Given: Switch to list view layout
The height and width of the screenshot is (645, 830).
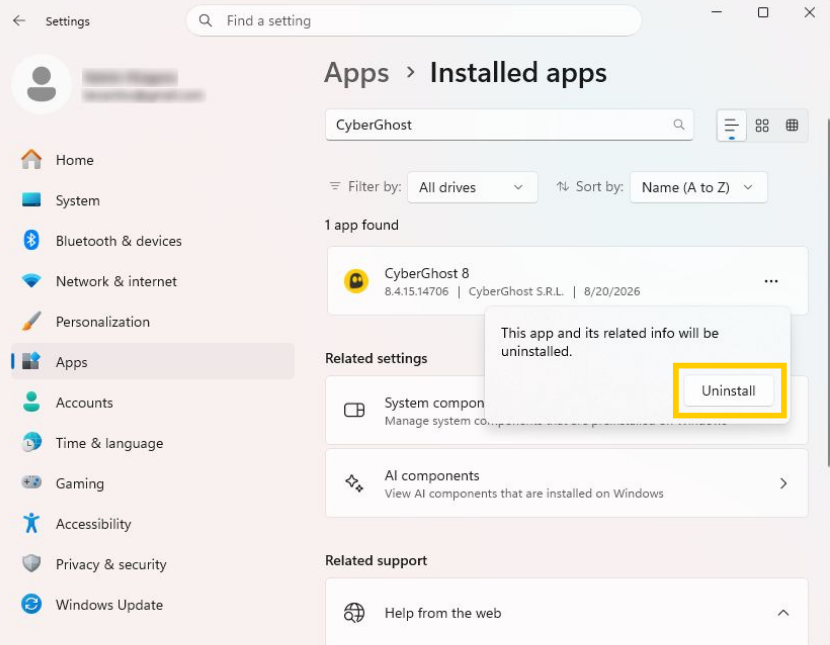Looking at the screenshot, I should pos(731,125).
